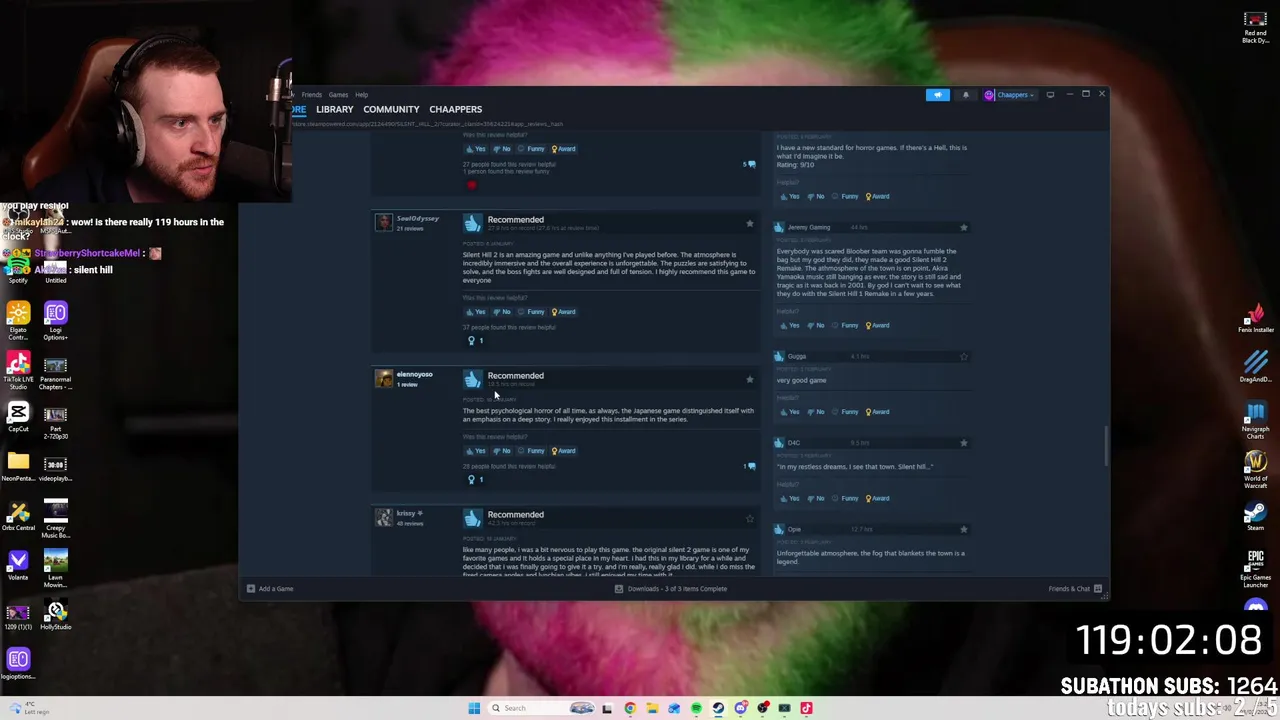Open krissy's profile avatar

(x=383, y=517)
